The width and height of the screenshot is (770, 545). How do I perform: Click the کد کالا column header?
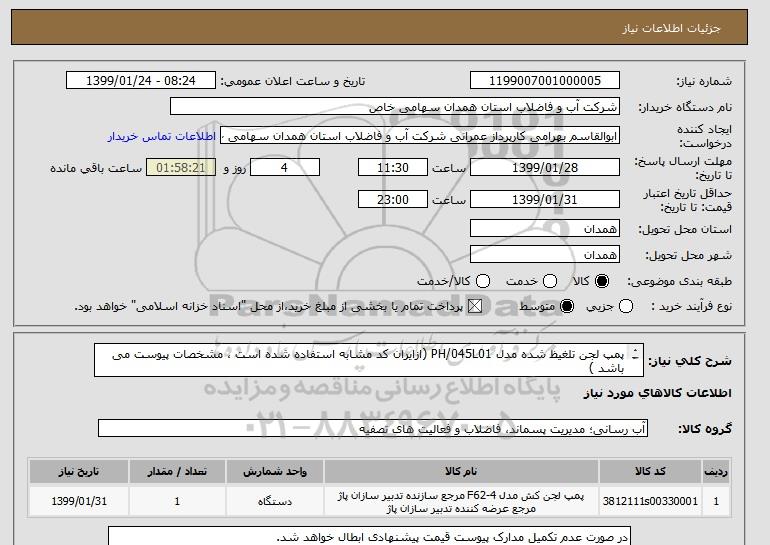click(650, 471)
